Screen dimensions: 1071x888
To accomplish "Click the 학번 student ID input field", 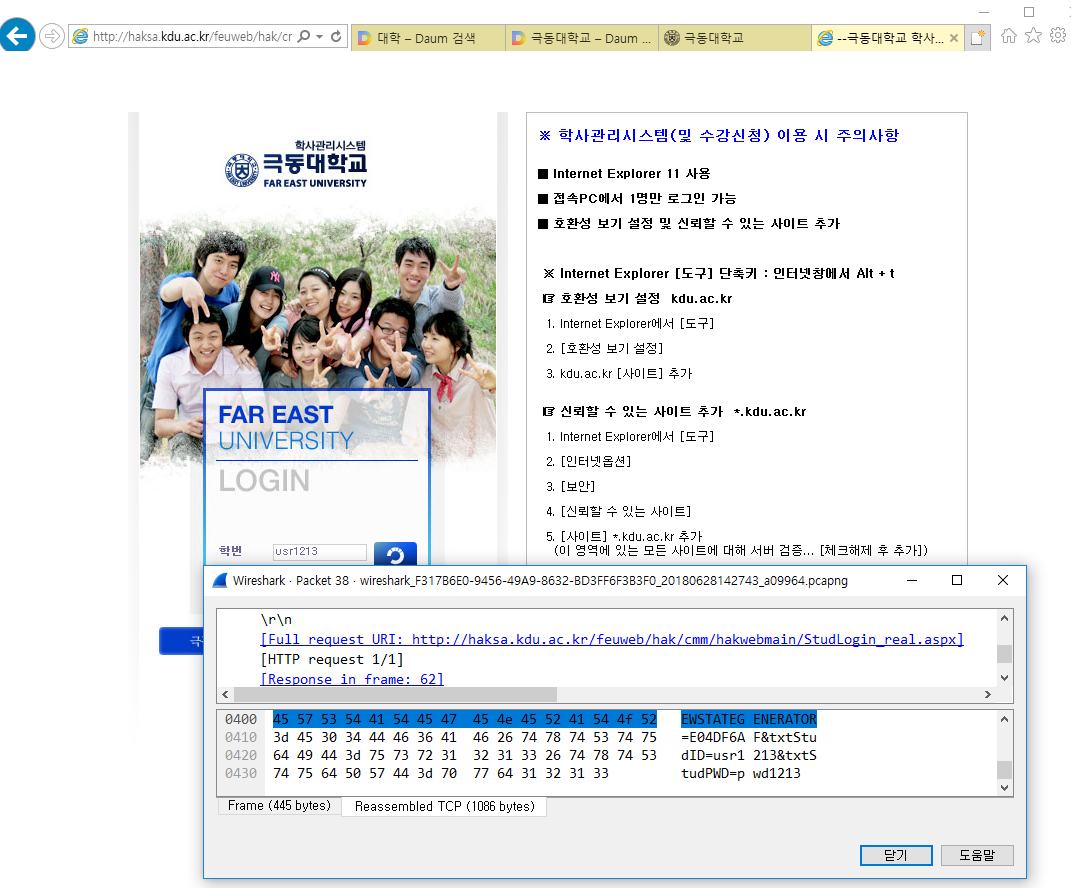I will coord(320,551).
